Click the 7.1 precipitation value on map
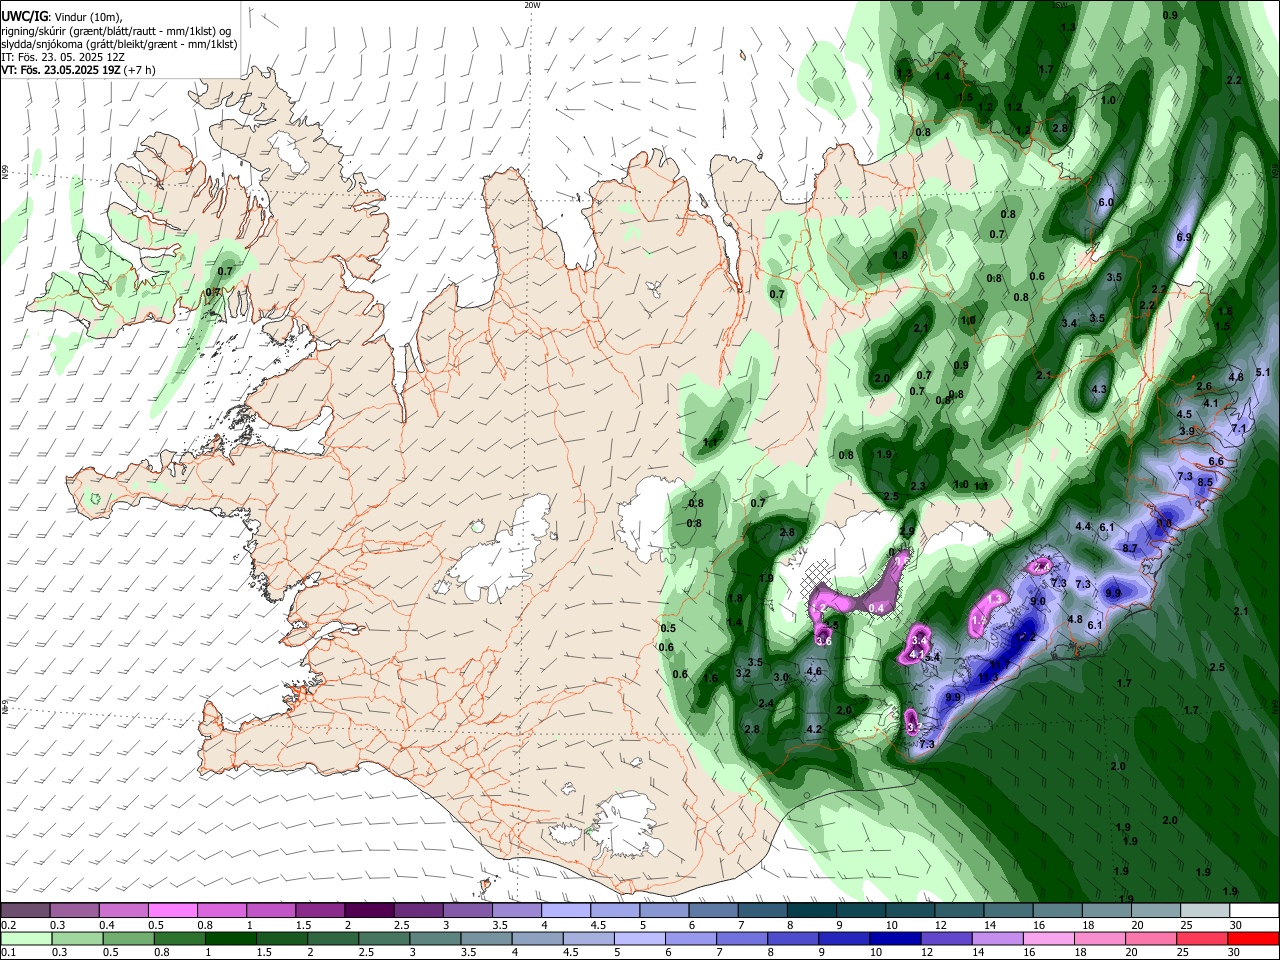The height and width of the screenshot is (960, 1280). click(1239, 428)
